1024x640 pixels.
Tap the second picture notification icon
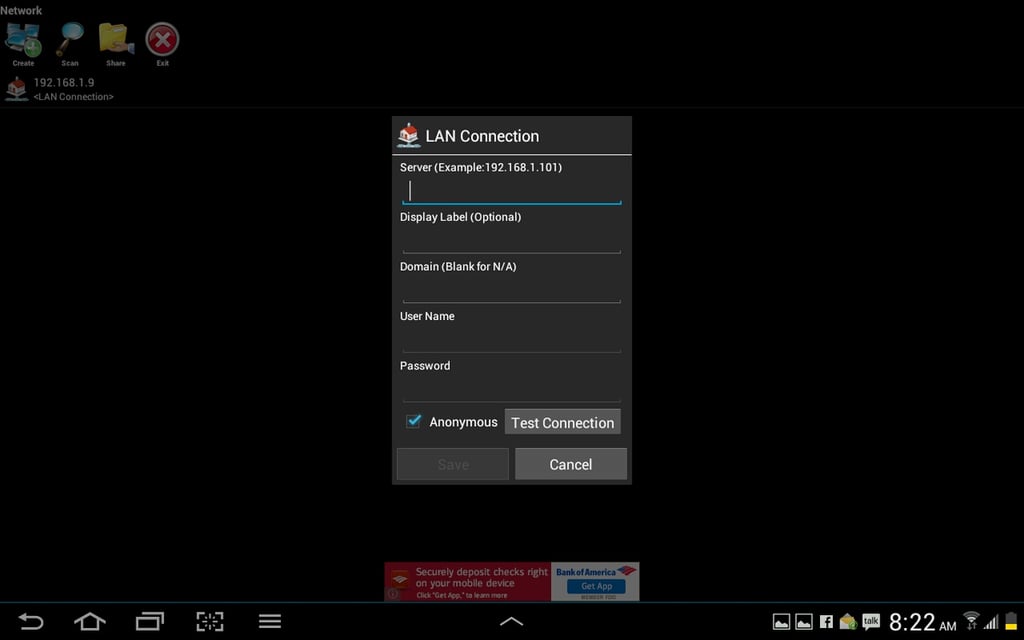click(x=804, y=622)
